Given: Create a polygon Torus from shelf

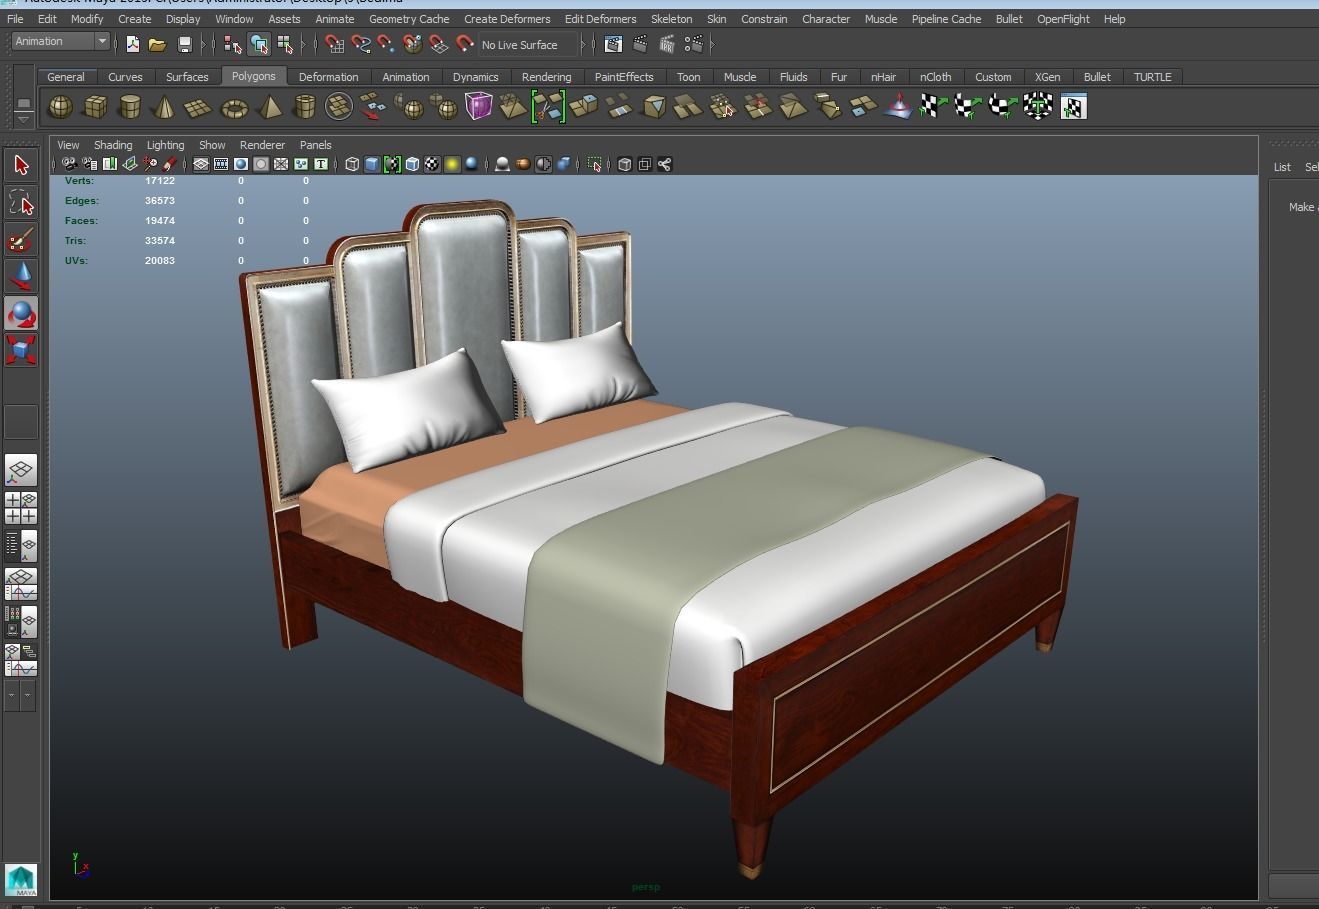Looking at the screenshot, I should tap(234, 106).
